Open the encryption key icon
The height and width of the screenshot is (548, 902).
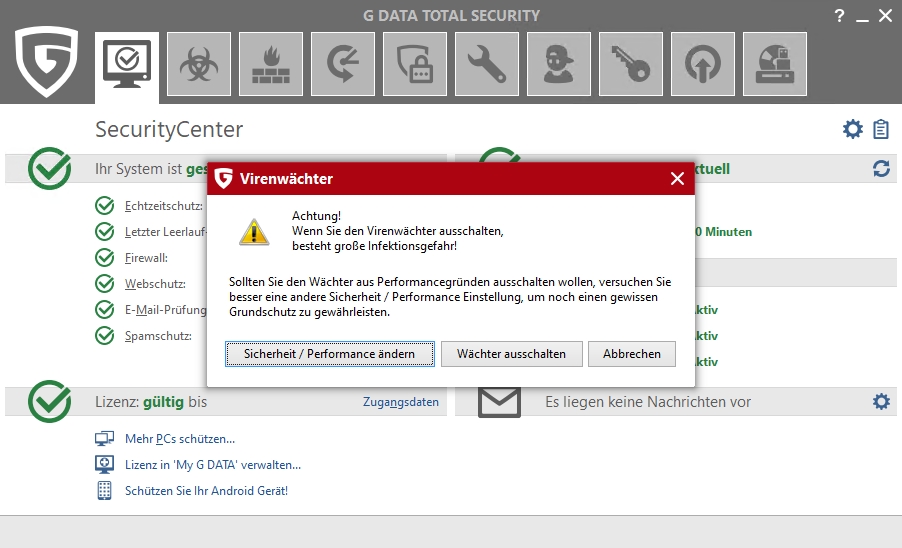click(630, 64)
